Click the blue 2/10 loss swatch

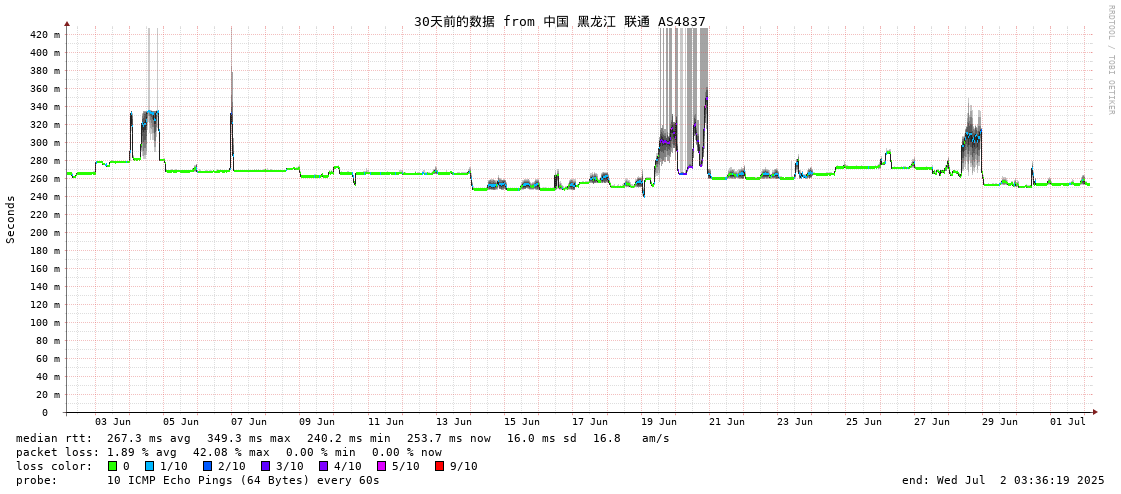[x=207, y=466]
